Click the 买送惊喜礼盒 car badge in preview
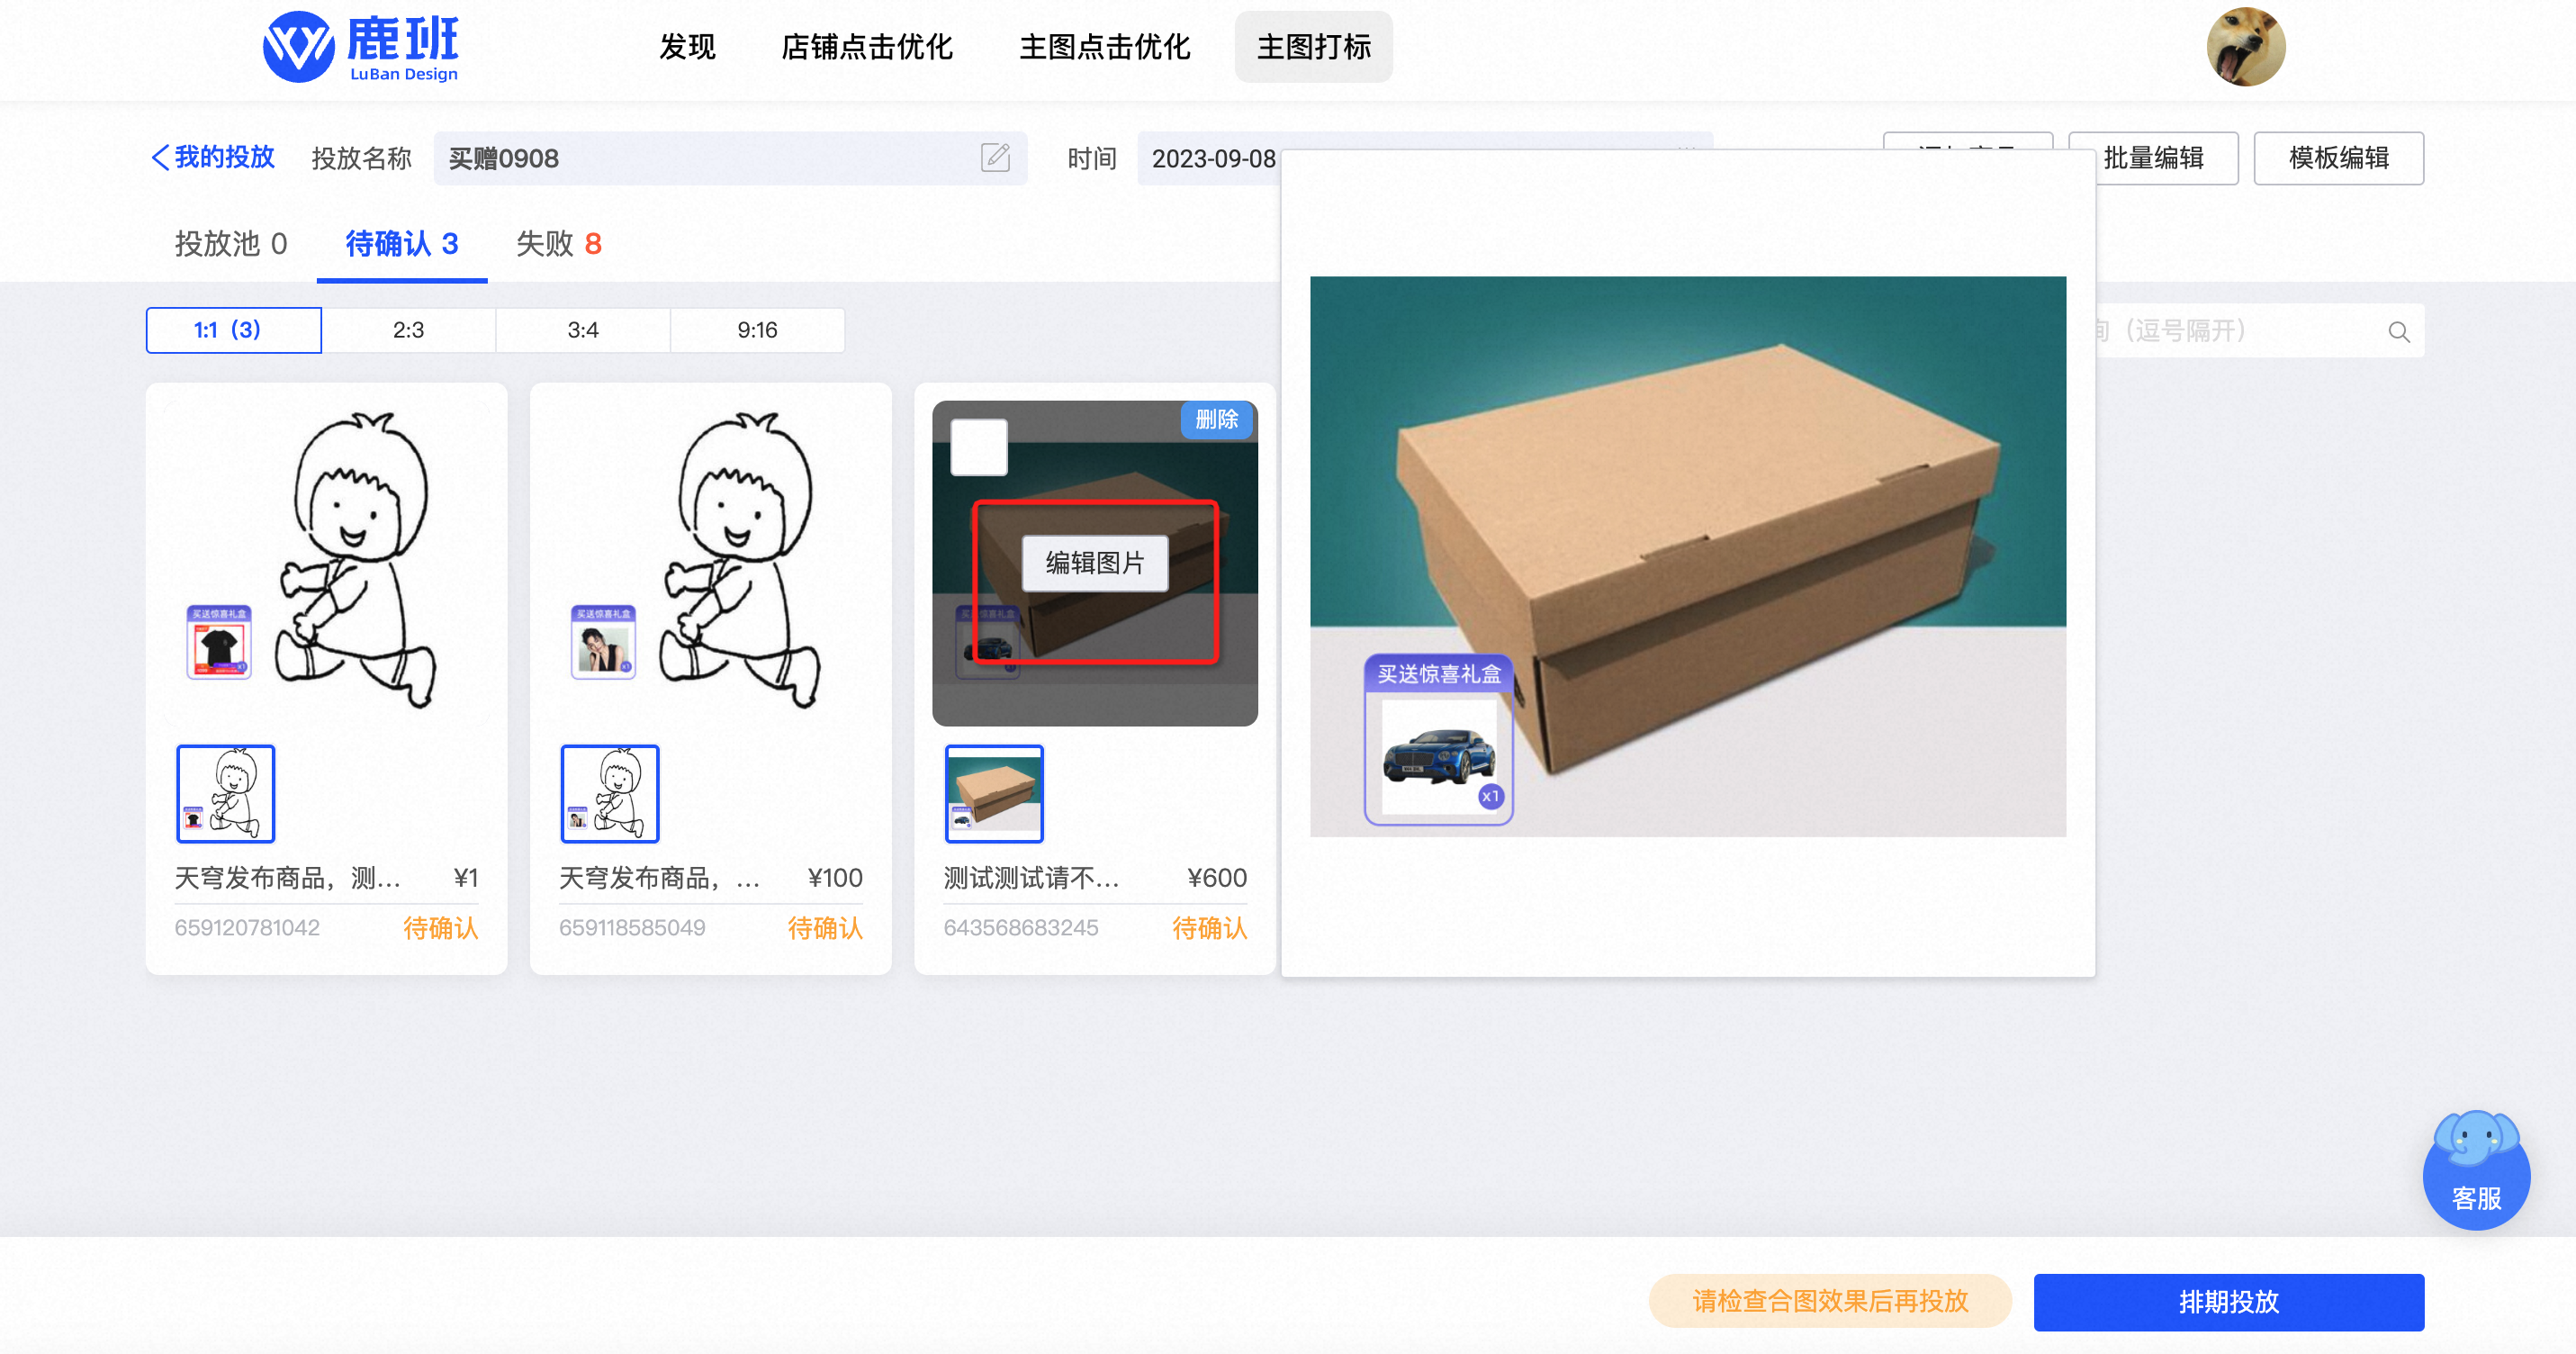This screenshot has width=2576, height=1354. coord(1438,740)
